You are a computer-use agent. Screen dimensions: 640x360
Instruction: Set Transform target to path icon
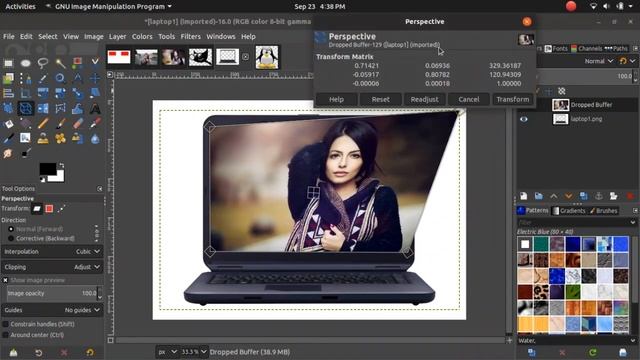pyautogui.click(x=61, y=209)
